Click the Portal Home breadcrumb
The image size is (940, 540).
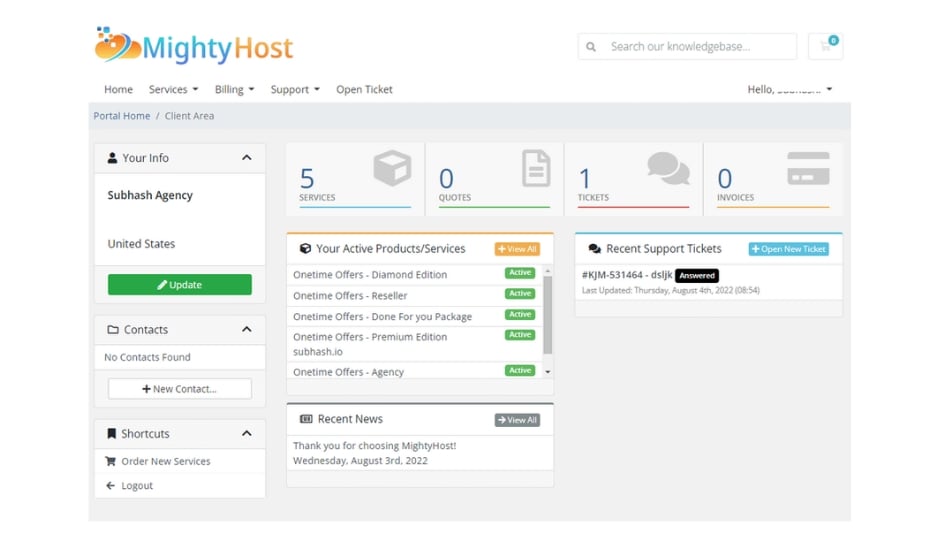pos(122,116)
